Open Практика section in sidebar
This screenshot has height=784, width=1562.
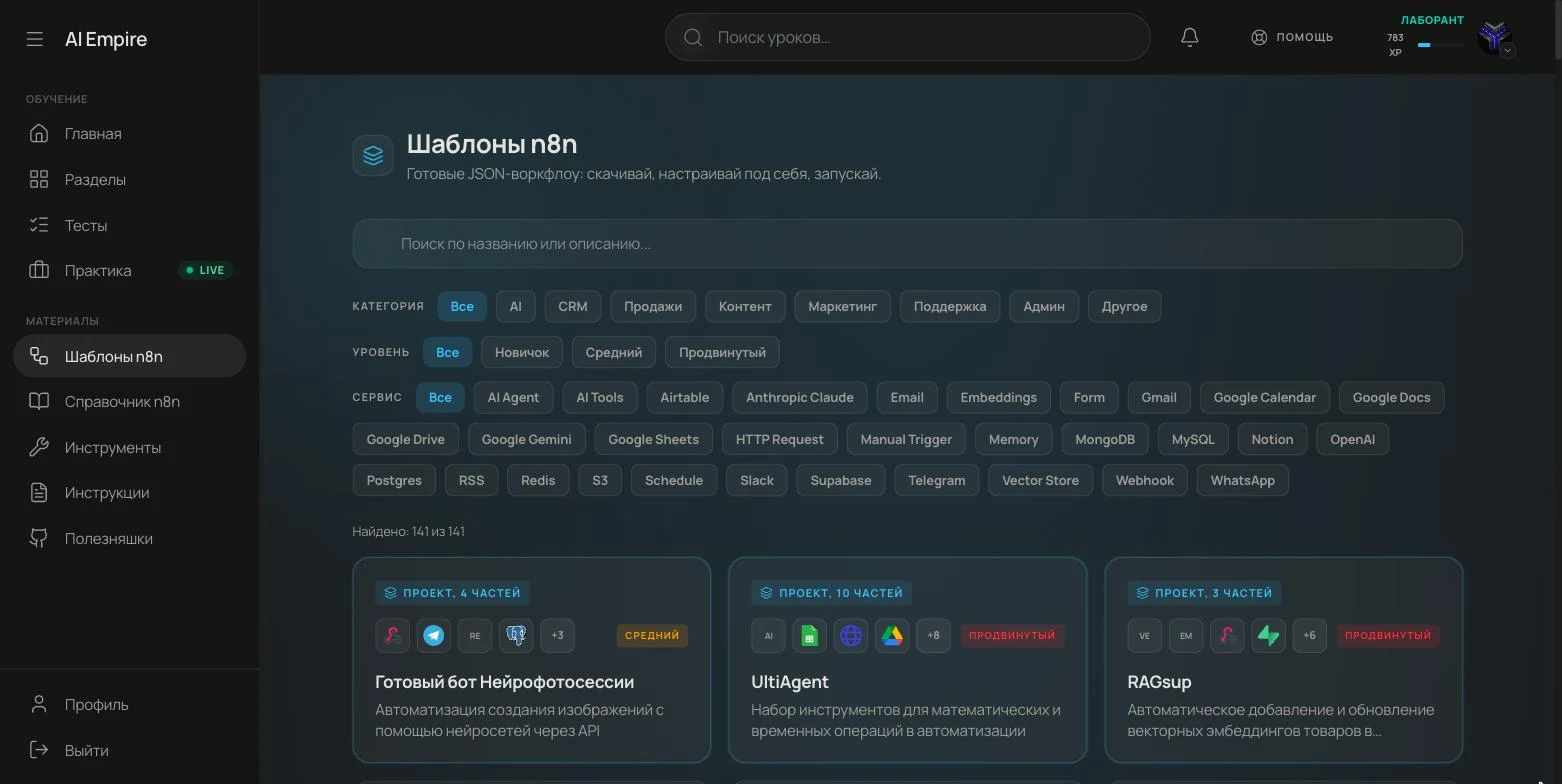click(129, 271)
